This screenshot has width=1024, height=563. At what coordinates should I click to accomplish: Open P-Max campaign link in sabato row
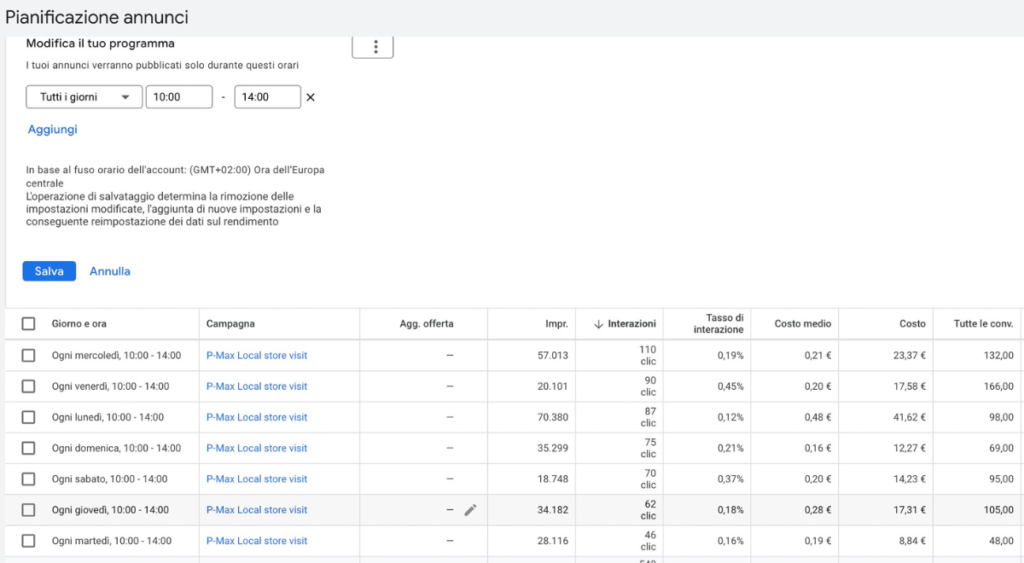tap(257, 479)
